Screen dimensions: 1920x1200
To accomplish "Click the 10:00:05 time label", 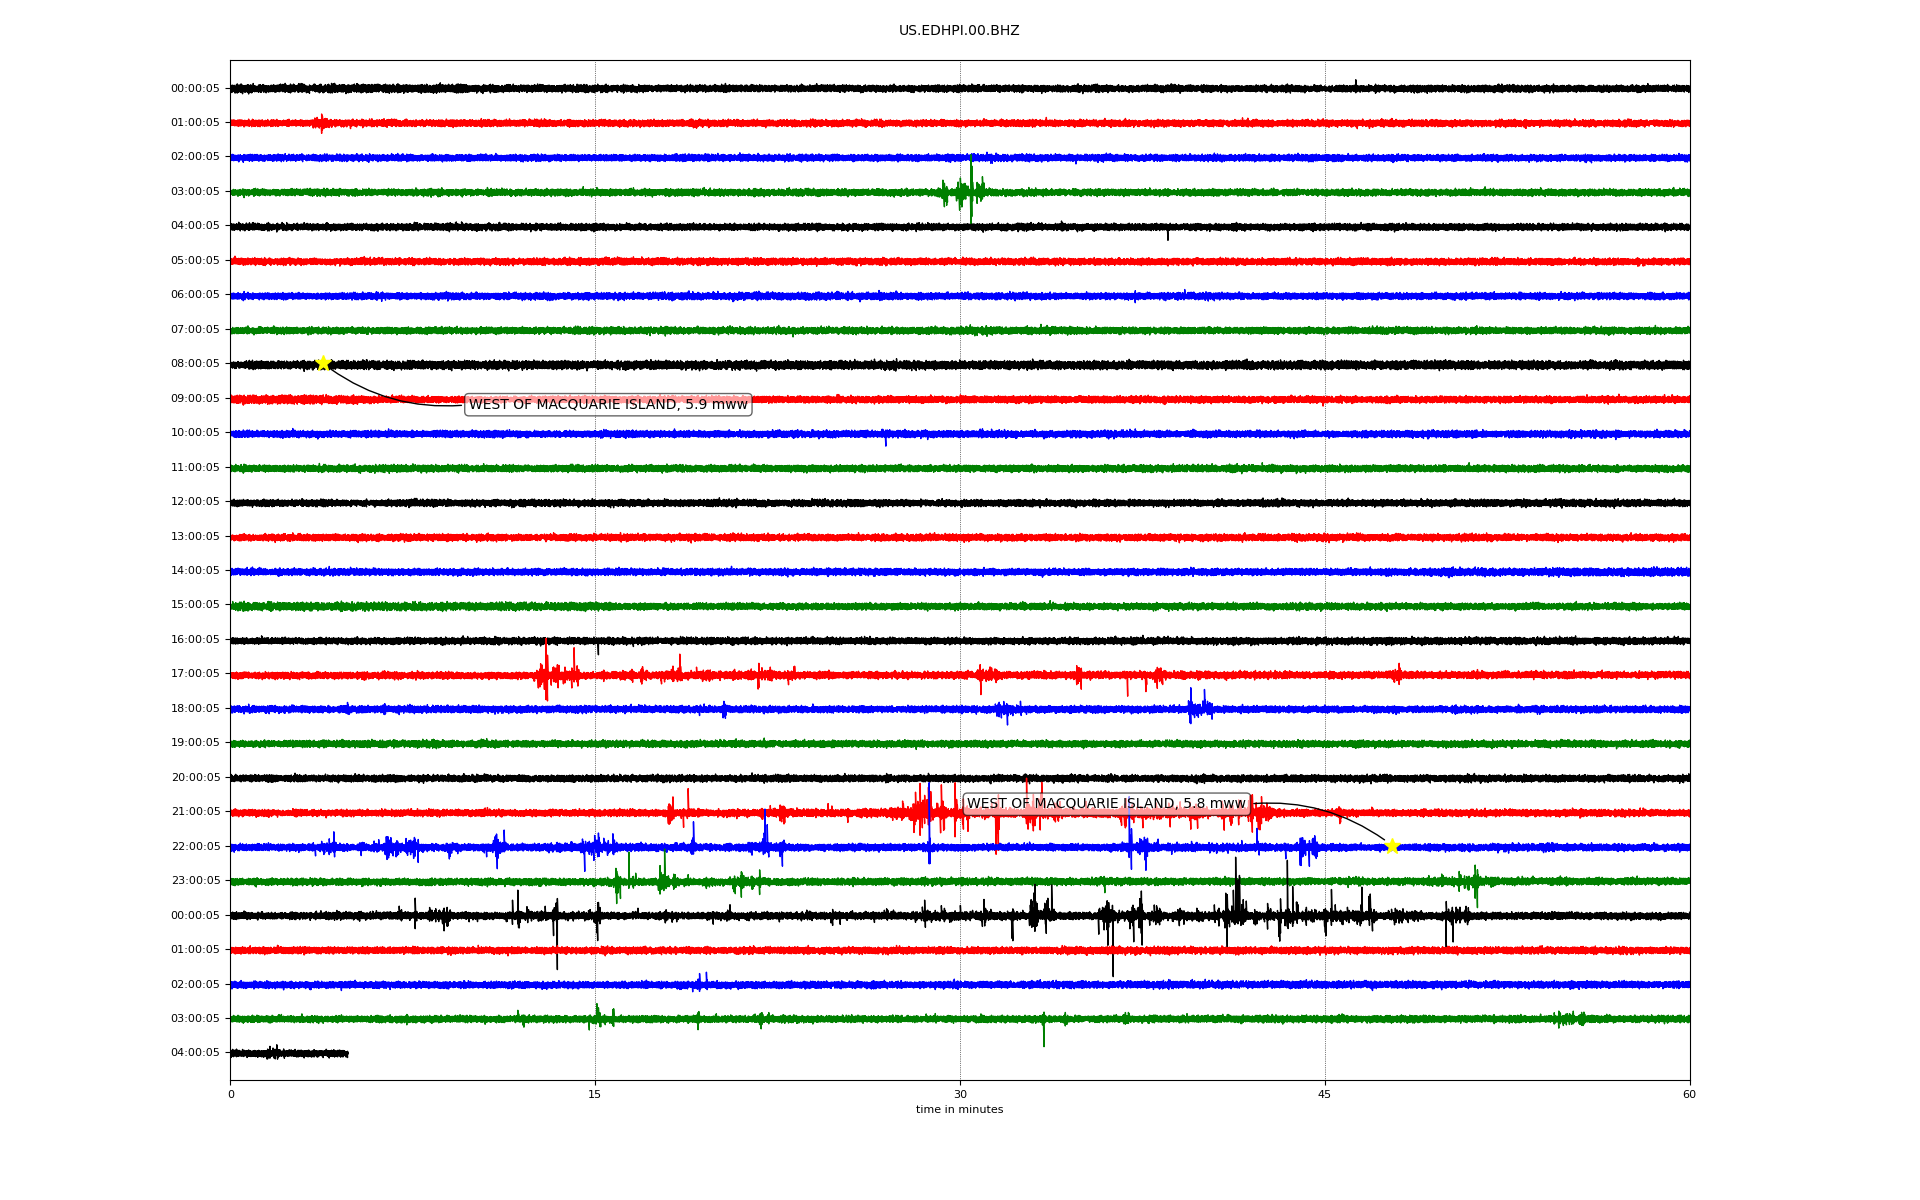I will pos(195,433).
